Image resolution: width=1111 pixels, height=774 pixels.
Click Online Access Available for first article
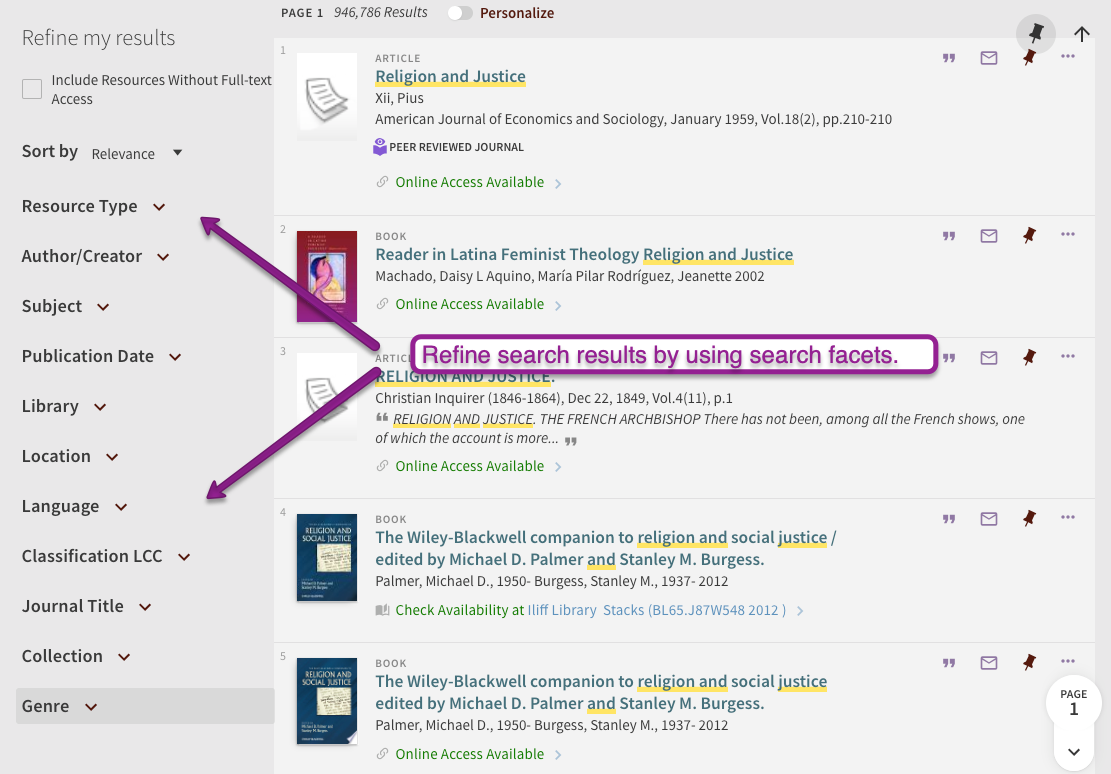pos(470,182)
